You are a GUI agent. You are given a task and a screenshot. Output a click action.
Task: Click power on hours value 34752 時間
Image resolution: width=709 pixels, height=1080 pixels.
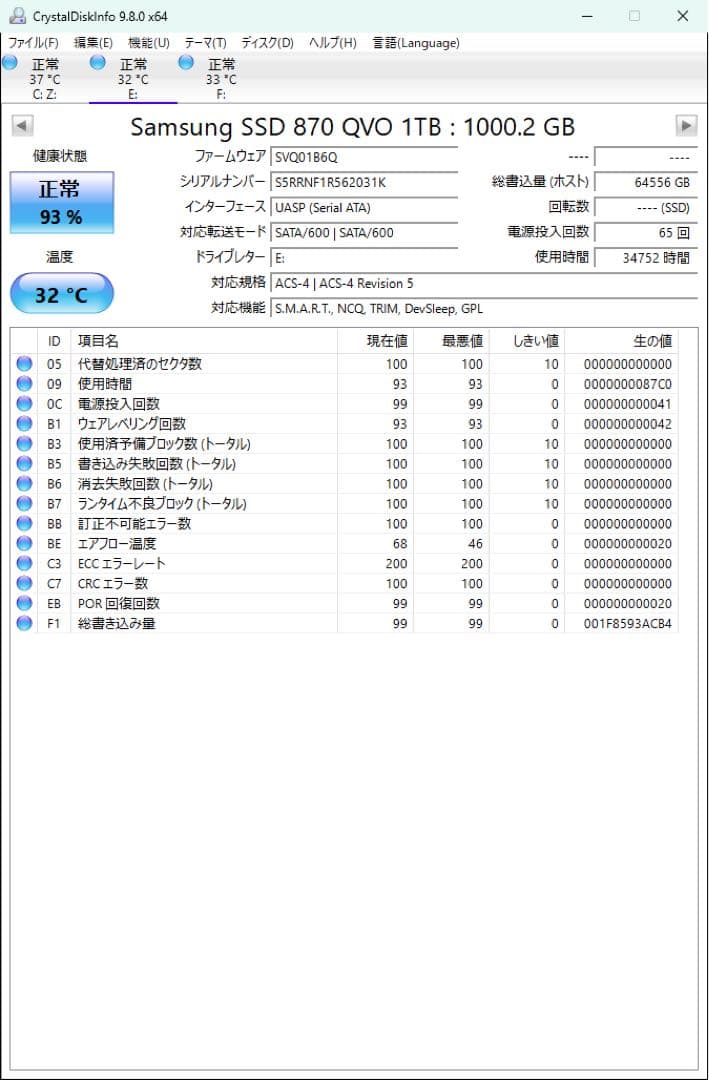[646, 258]
